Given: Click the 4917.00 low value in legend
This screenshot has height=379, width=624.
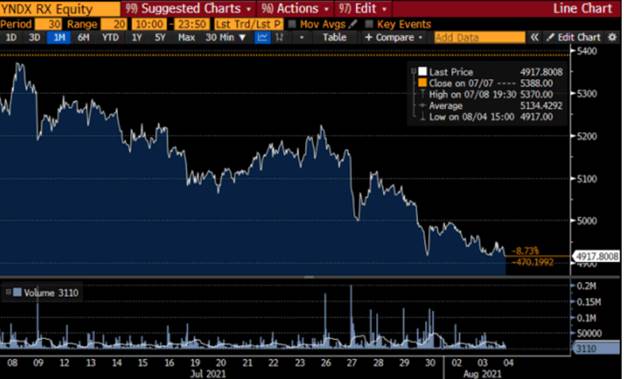Looking at the screenshot, I should pyautogui.click(x=536, y=117).
